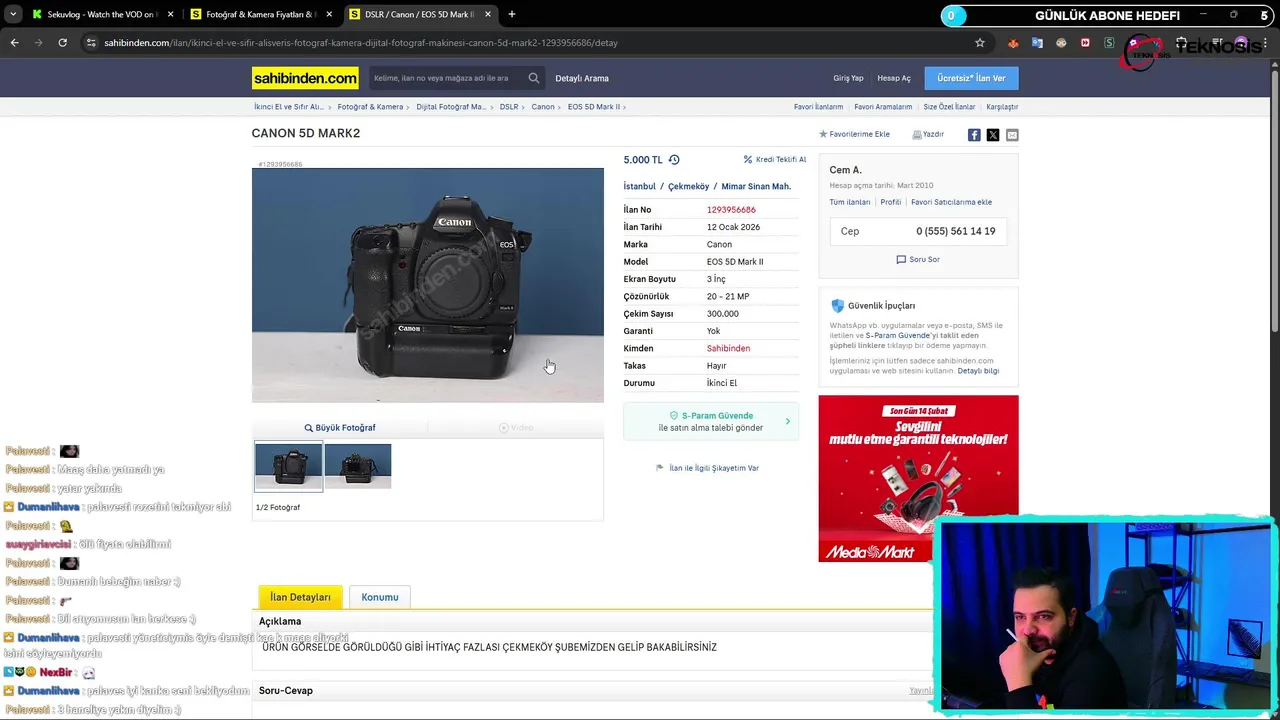Select the İlan Detayları tab
1280x720 pixels.
pyautogui.click(x=300, y=597)
